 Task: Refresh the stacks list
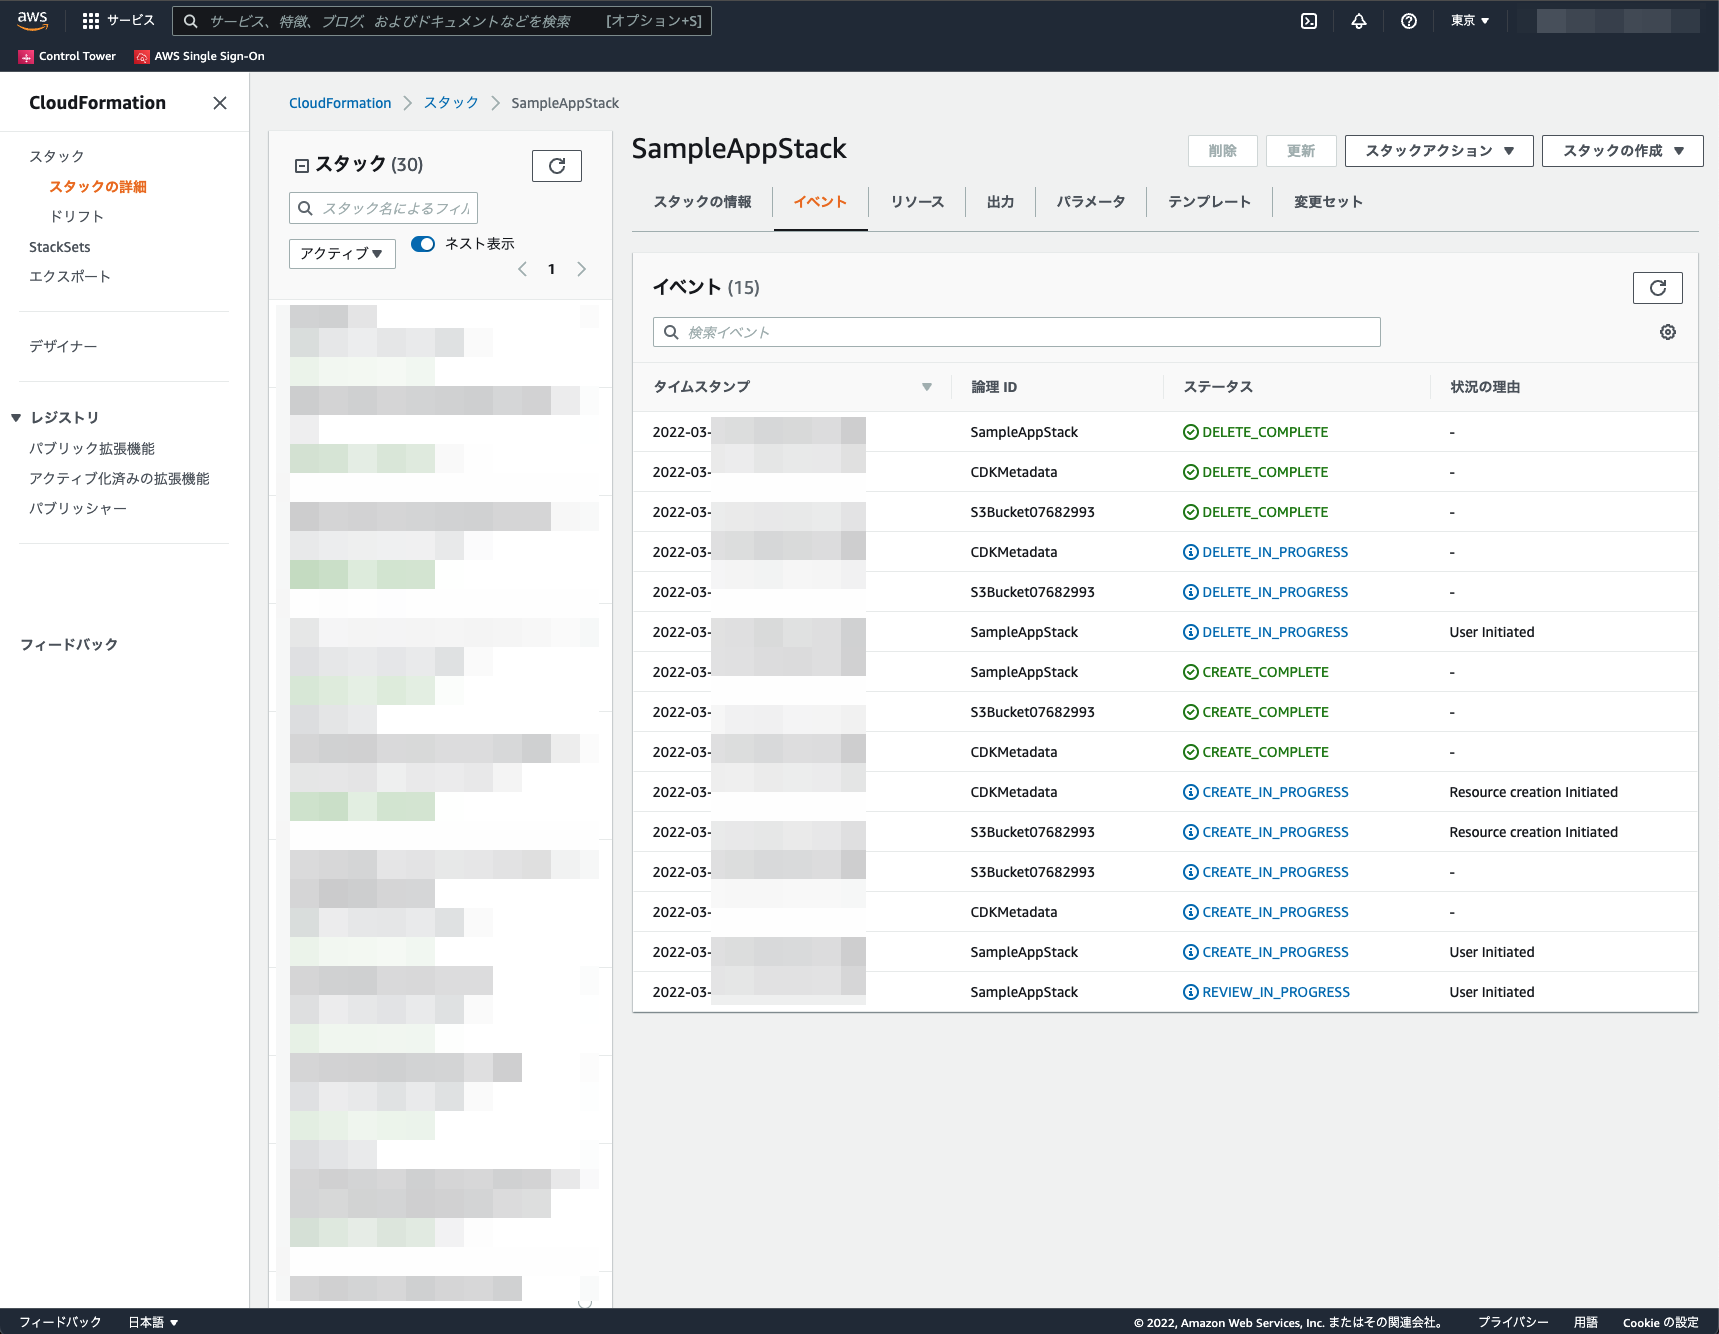(557, 166)
